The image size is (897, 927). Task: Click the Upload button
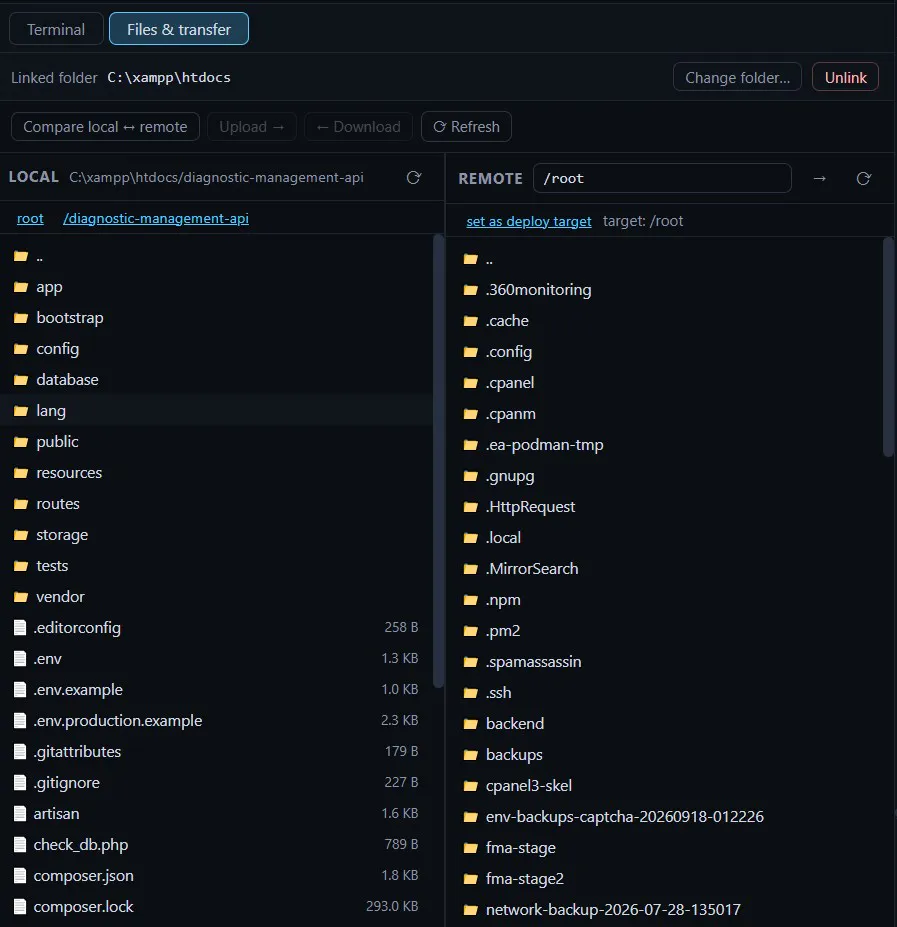click(x=252, y=127)
